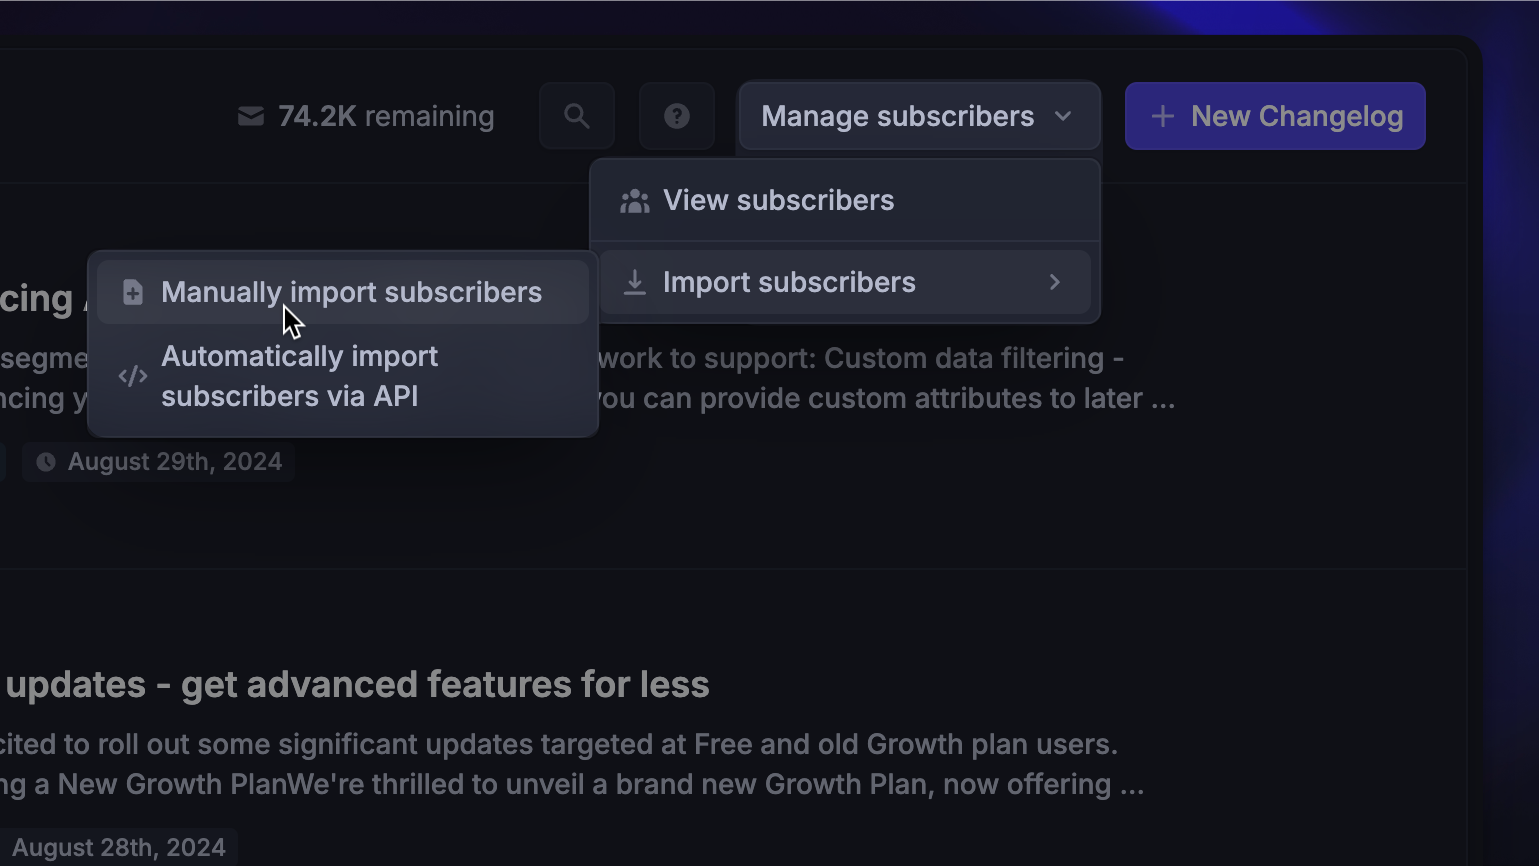The image size is (1539, 866).
Task: Click the August 28th, 2024 date tag
Action: [x=118, y=848]
